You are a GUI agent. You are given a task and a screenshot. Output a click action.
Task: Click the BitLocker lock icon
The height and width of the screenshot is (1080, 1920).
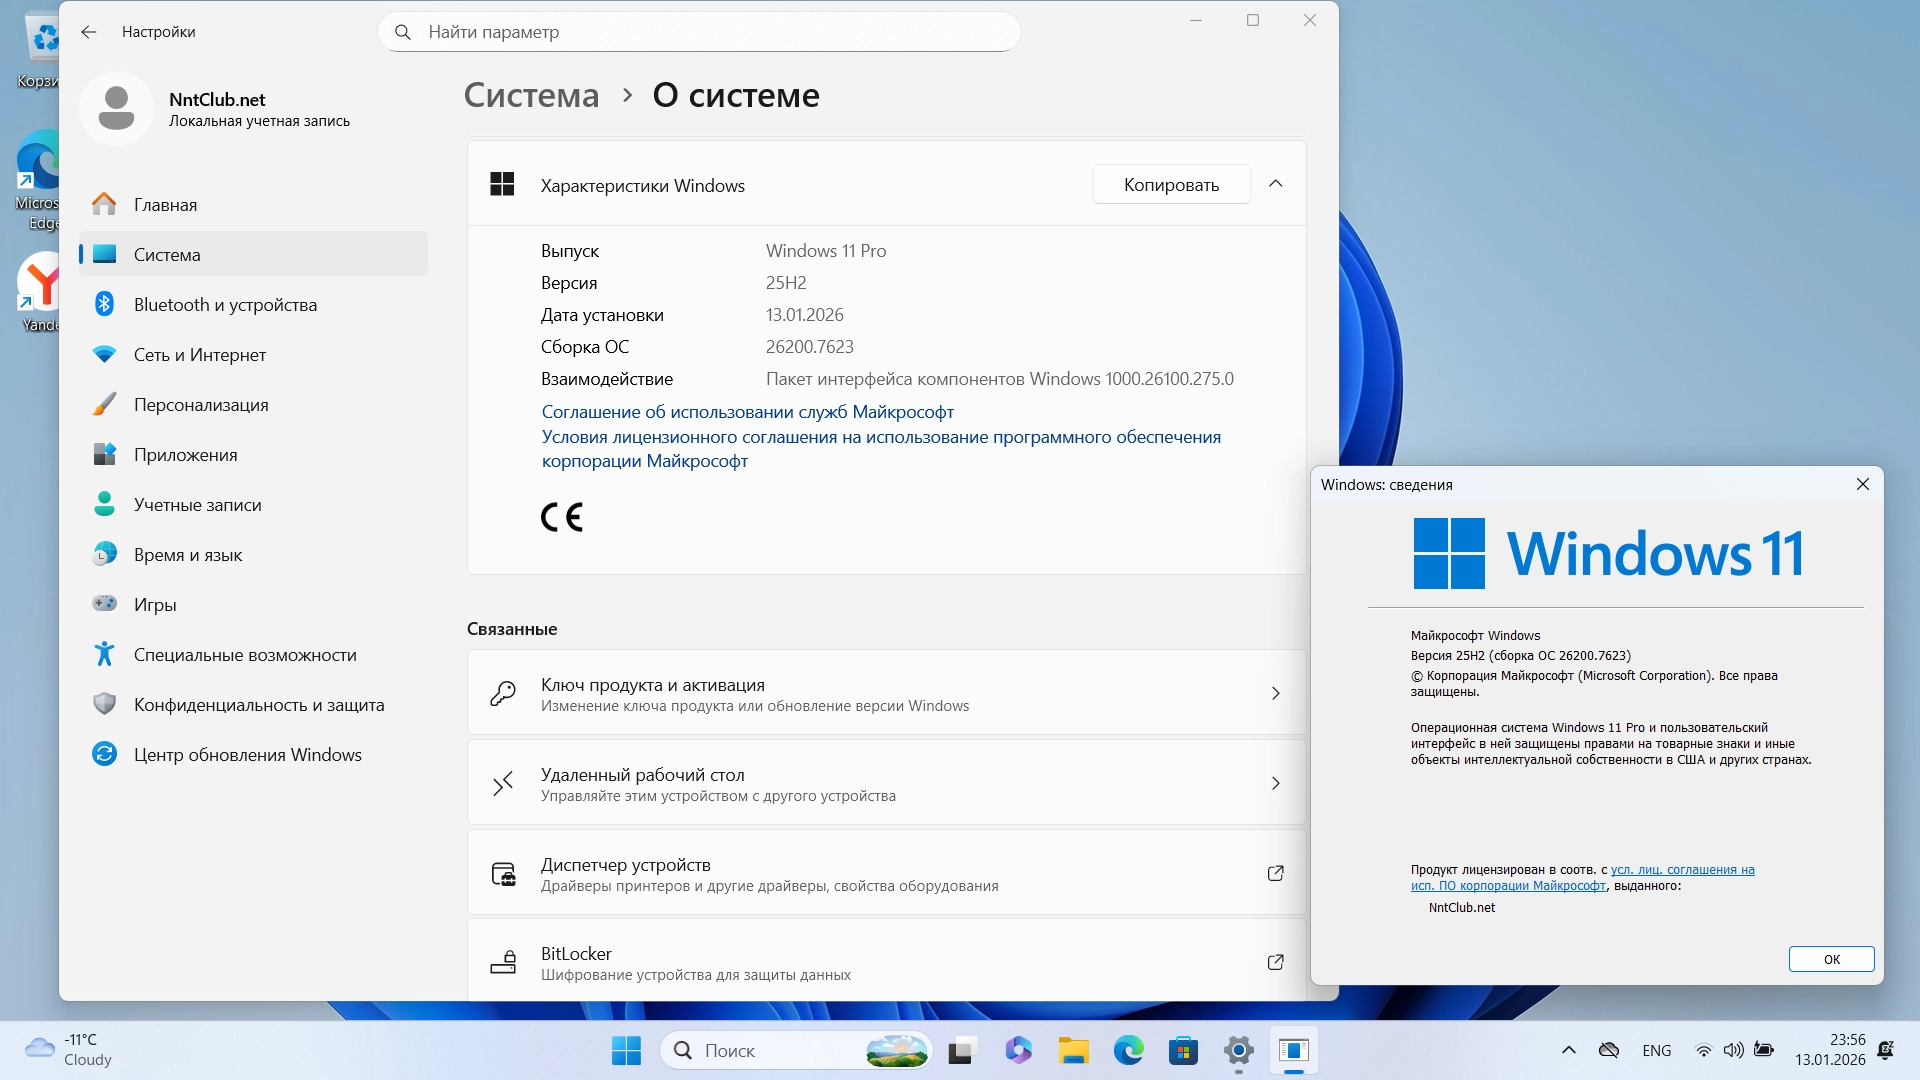[503, 962]
